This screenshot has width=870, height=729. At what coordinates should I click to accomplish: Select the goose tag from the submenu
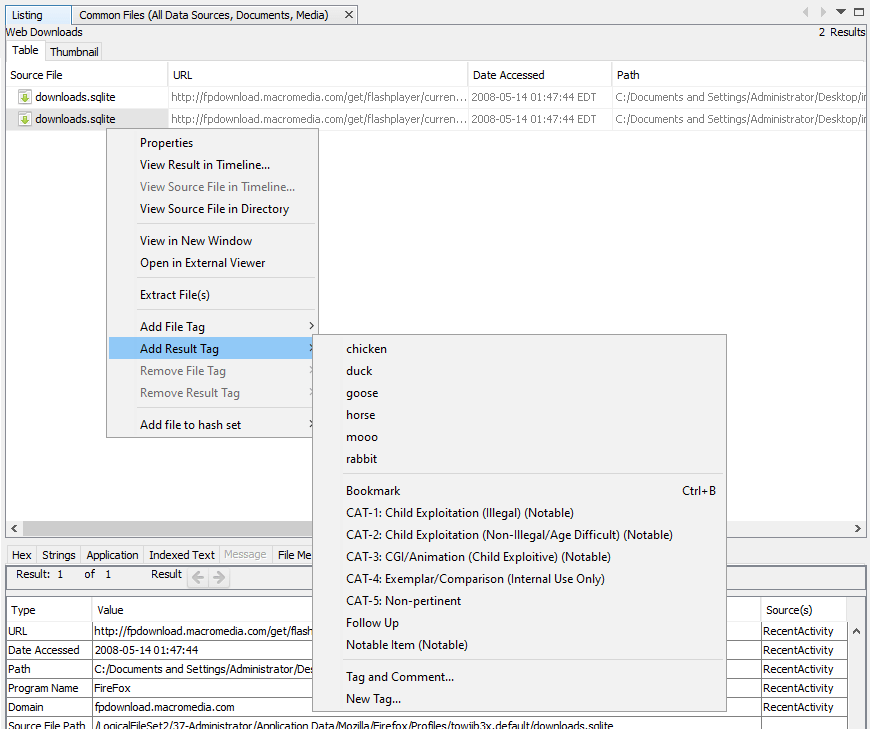(361, 392)
